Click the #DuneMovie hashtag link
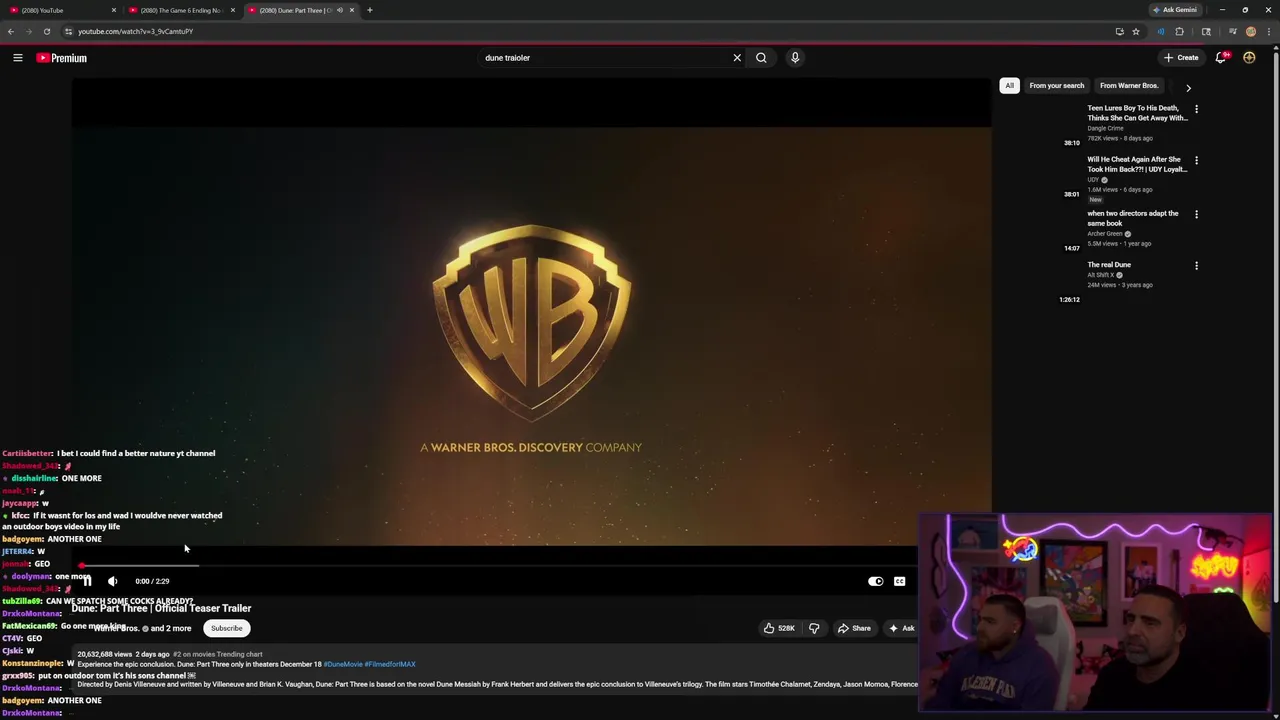 (x=343, y=664)
